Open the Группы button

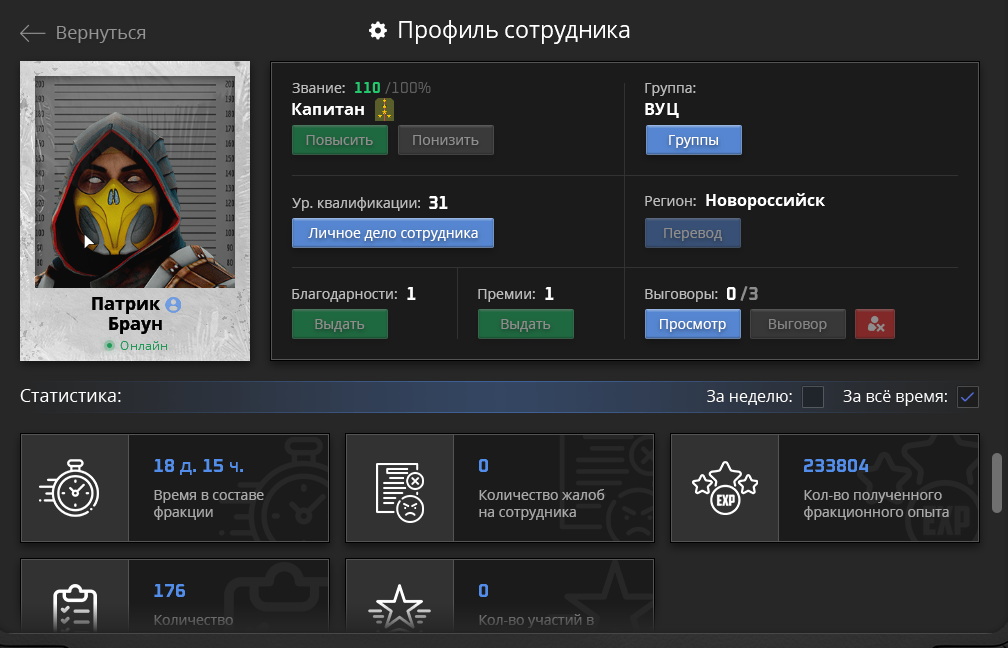pos(694,140)
